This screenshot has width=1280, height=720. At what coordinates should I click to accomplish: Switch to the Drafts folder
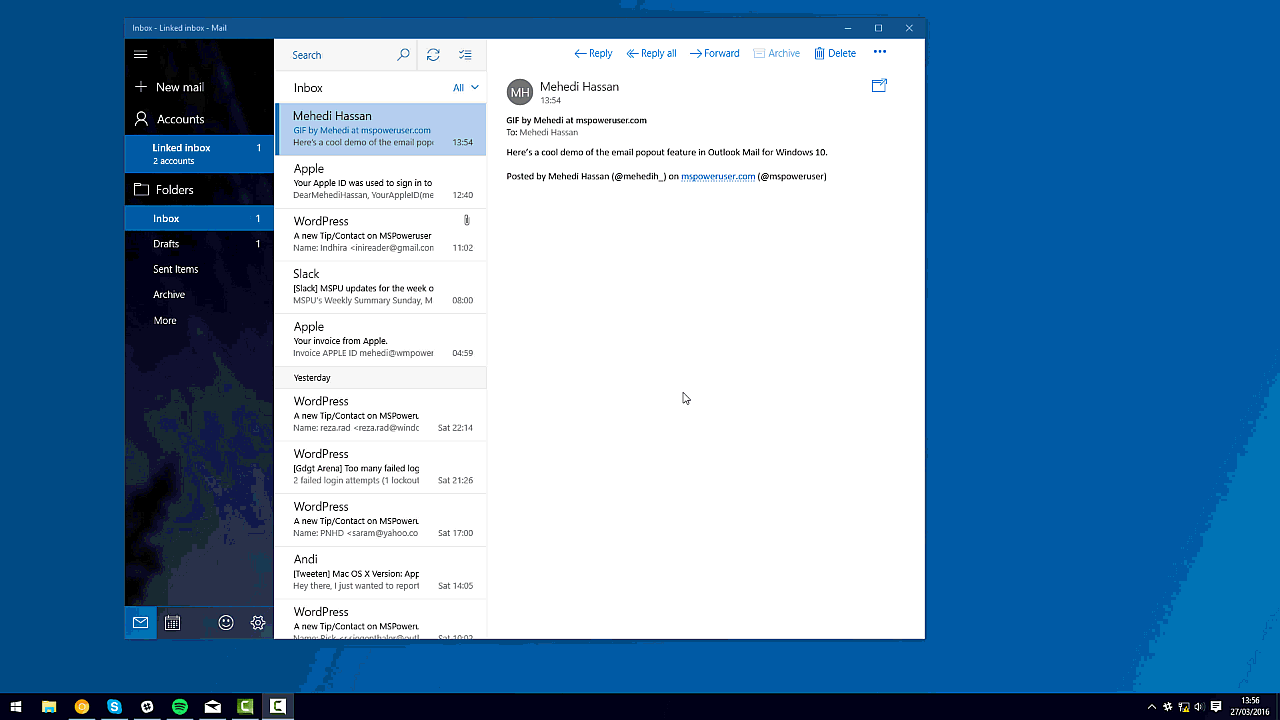coord(166,243)
